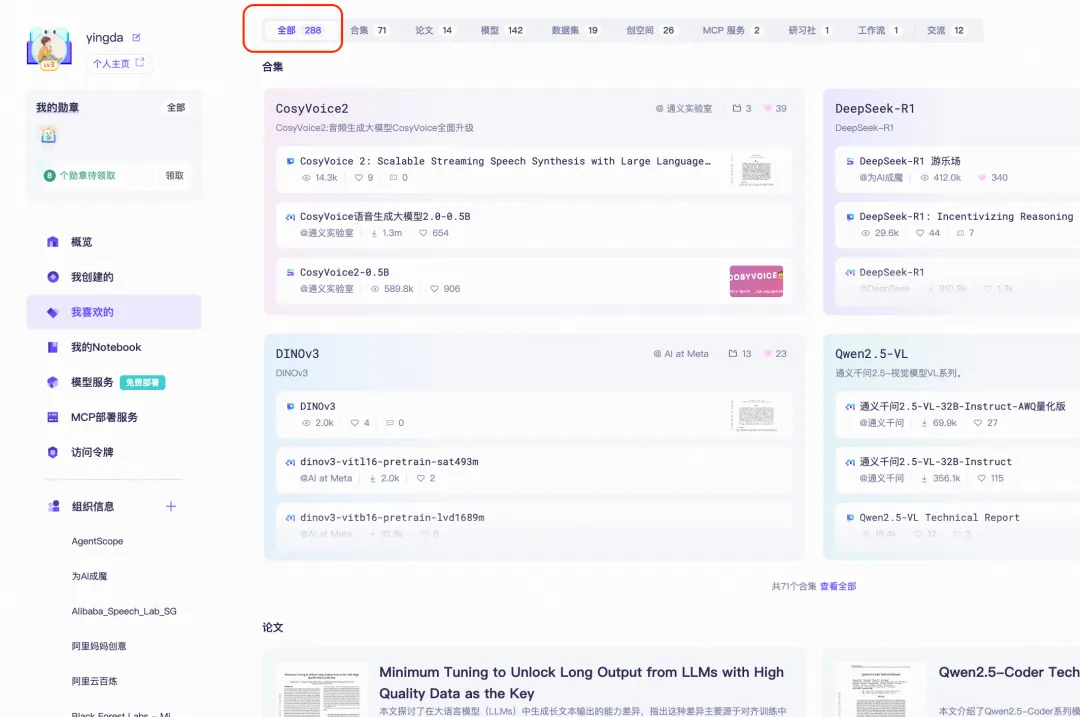Select the 我喜欢的 sidebar item

click(x=114, y=312)
